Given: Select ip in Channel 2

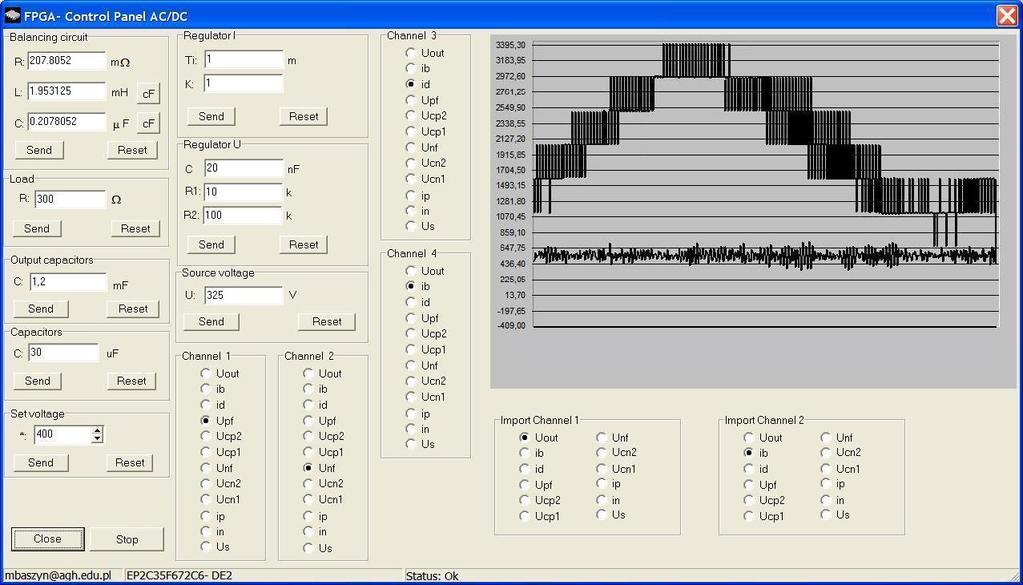Looking at the screenshot, I should 315,516.
